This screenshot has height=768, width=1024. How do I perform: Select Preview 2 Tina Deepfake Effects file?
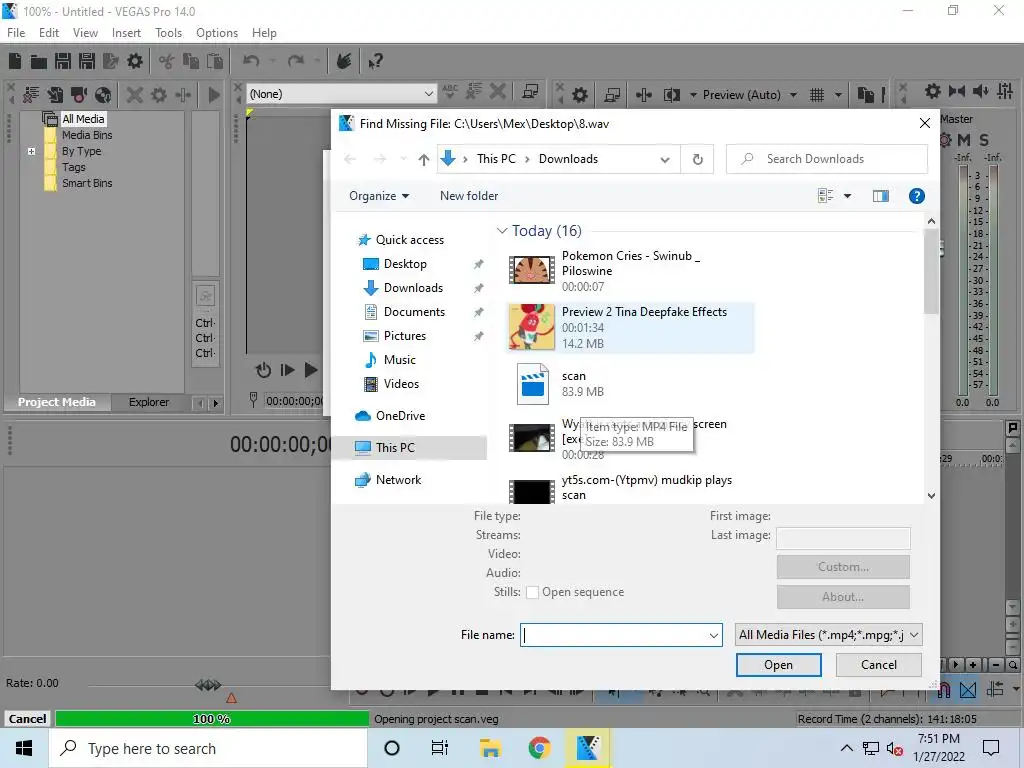pyautogui.click(x=630, y=328)
